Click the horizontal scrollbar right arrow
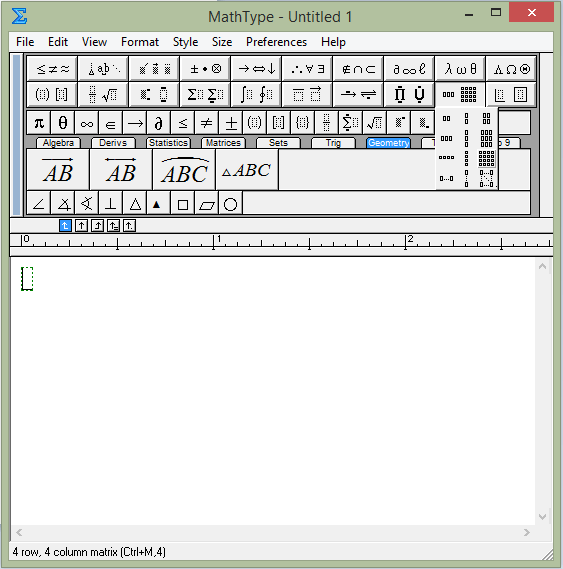This screenshot has height=569, width=563. pyautogui.click(x=527, y=532)
